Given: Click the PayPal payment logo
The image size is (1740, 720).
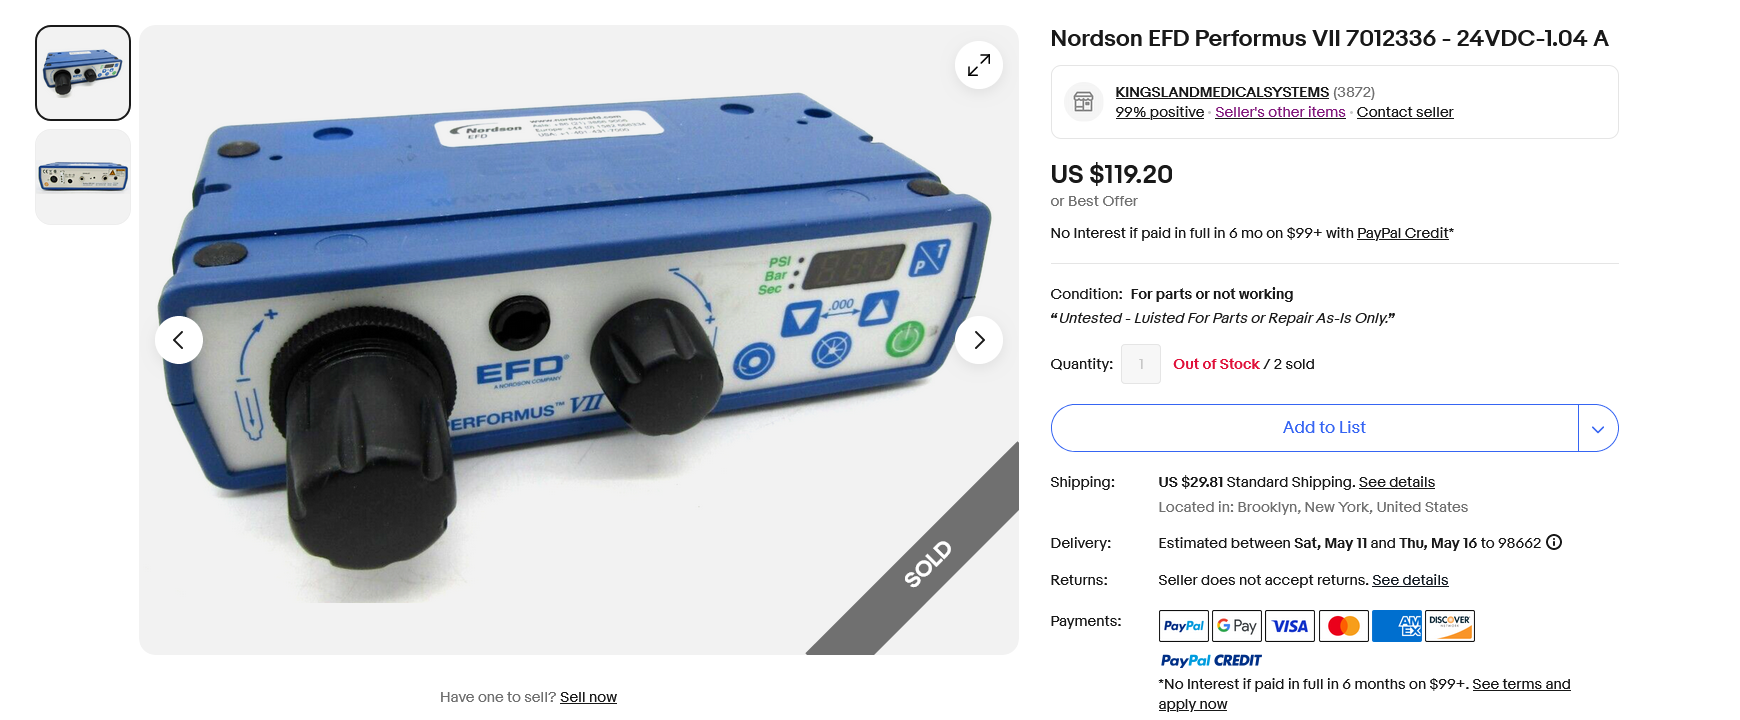Looking at the screenshot, I should click(x=1184, y=626).
